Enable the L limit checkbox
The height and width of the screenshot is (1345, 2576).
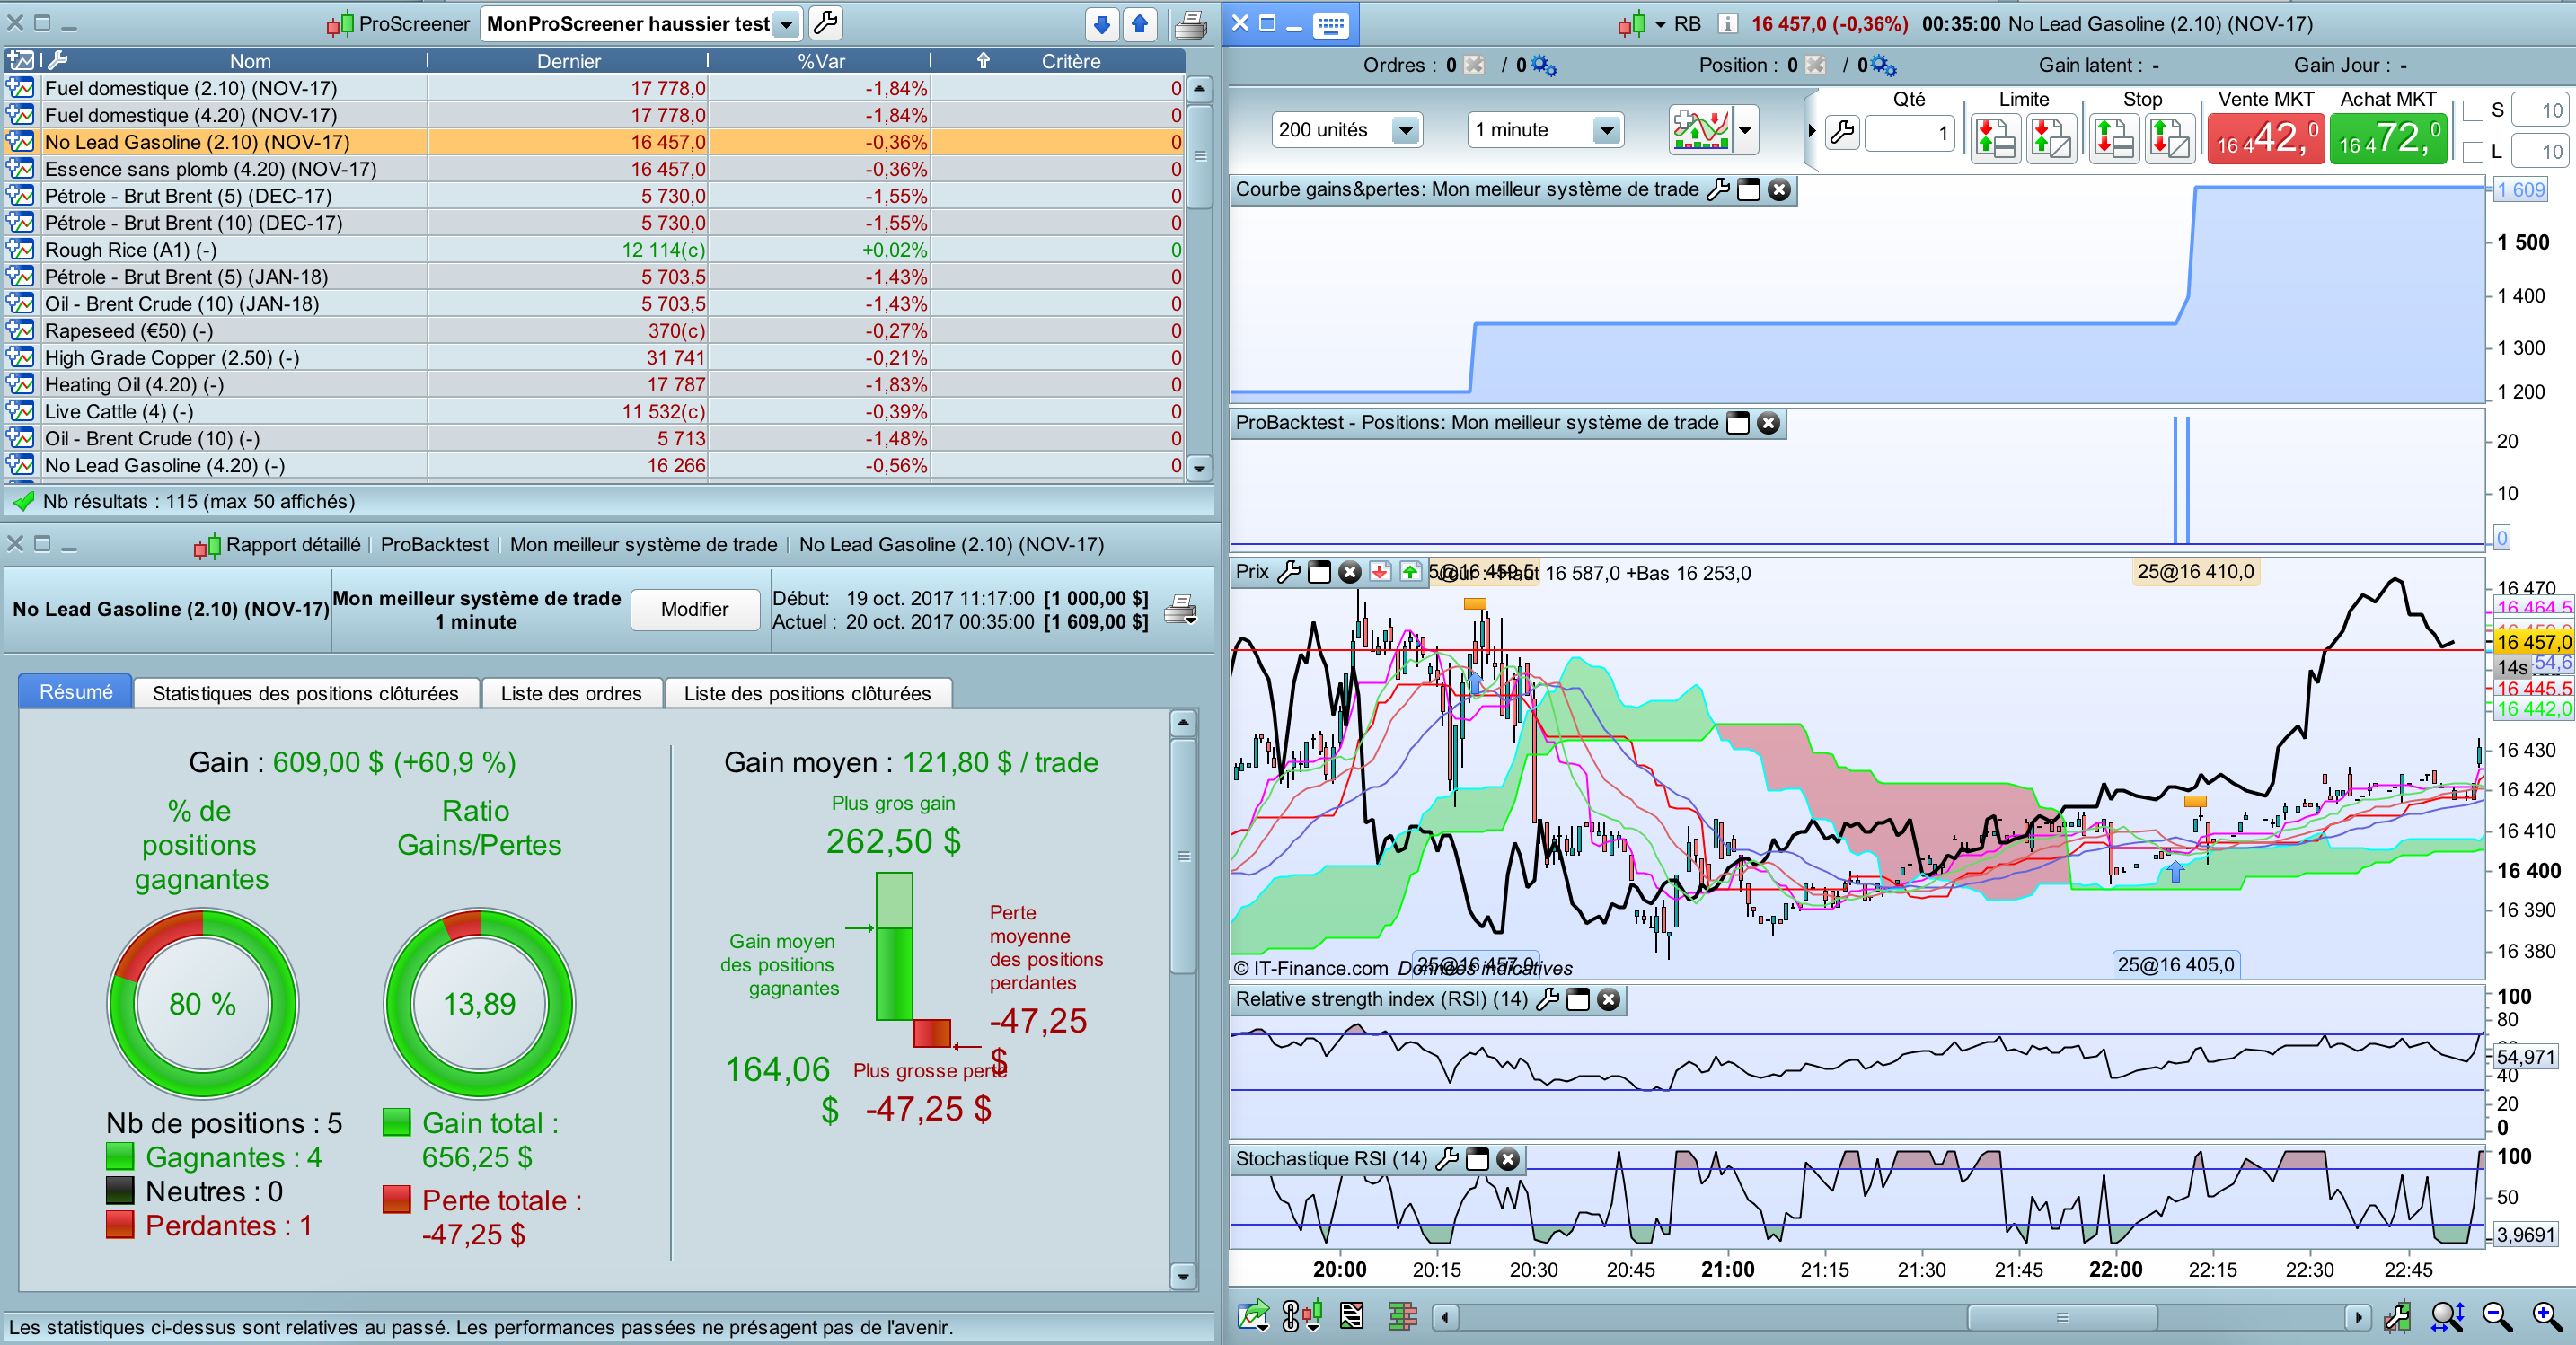click(2473, 152)
